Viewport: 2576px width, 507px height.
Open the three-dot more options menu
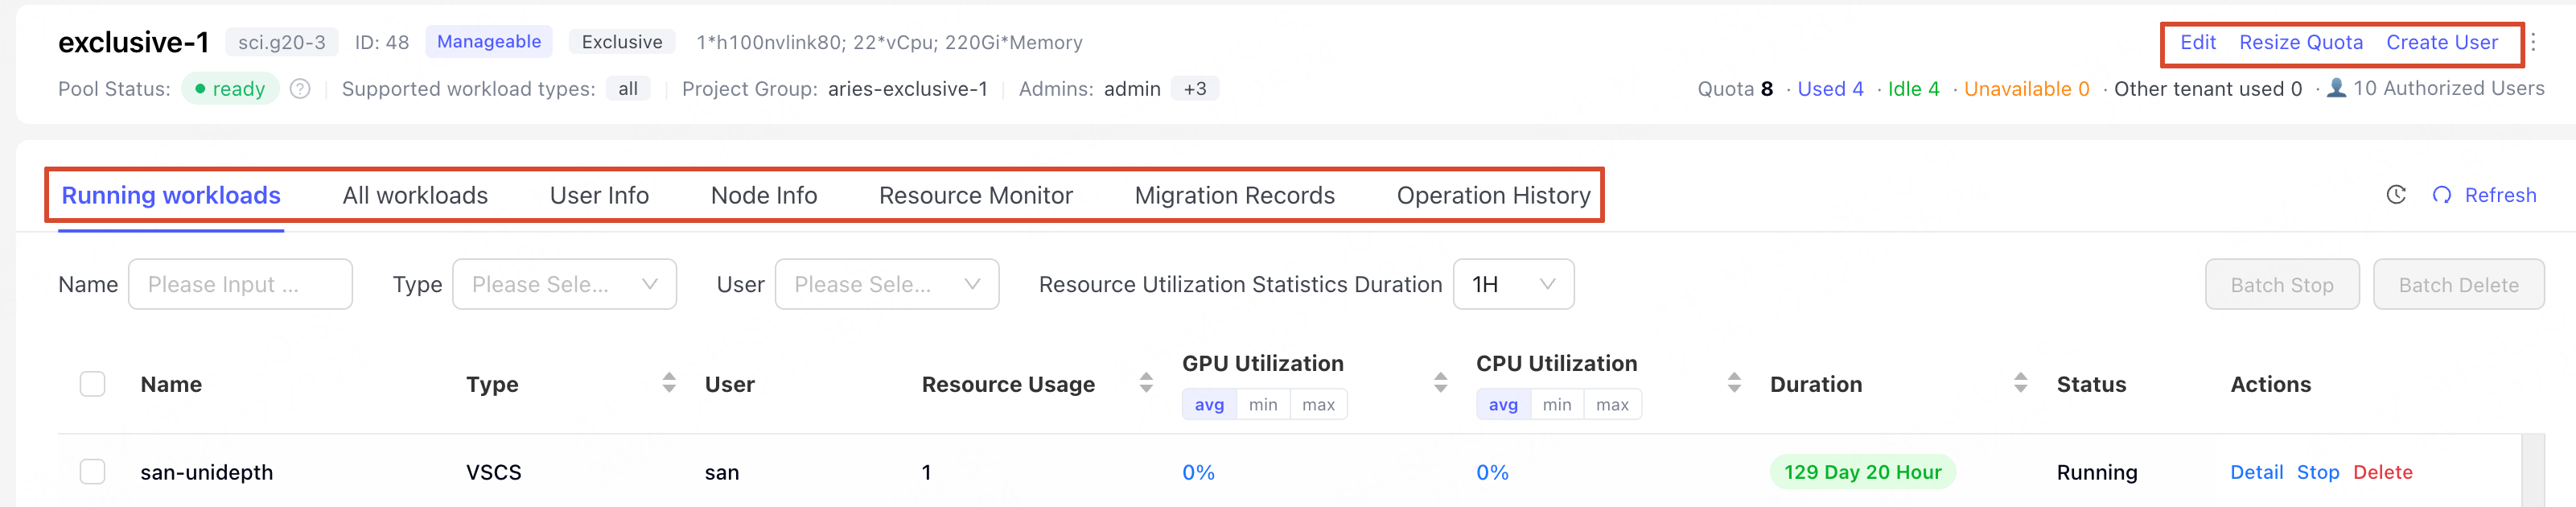point(2533,42)
